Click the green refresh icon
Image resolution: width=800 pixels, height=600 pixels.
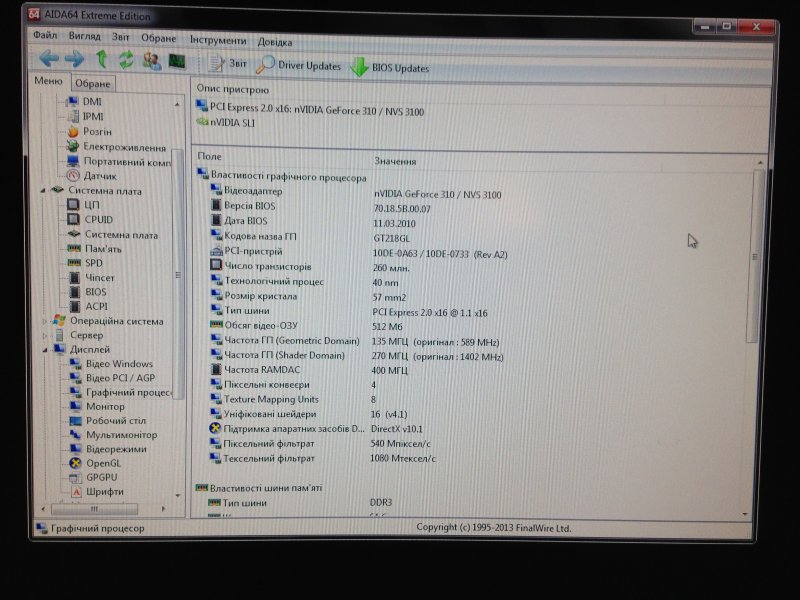tap(126, 61)
